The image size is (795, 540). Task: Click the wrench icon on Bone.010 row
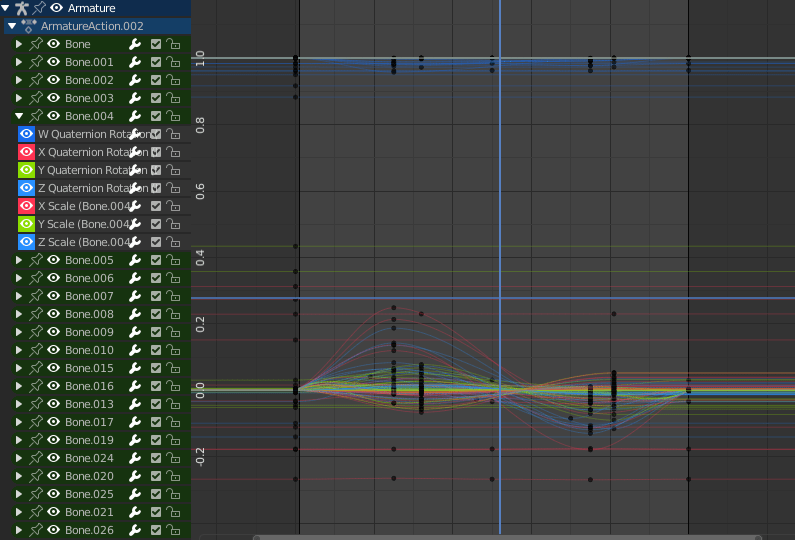pyautogui.click(x=135, y=350)
